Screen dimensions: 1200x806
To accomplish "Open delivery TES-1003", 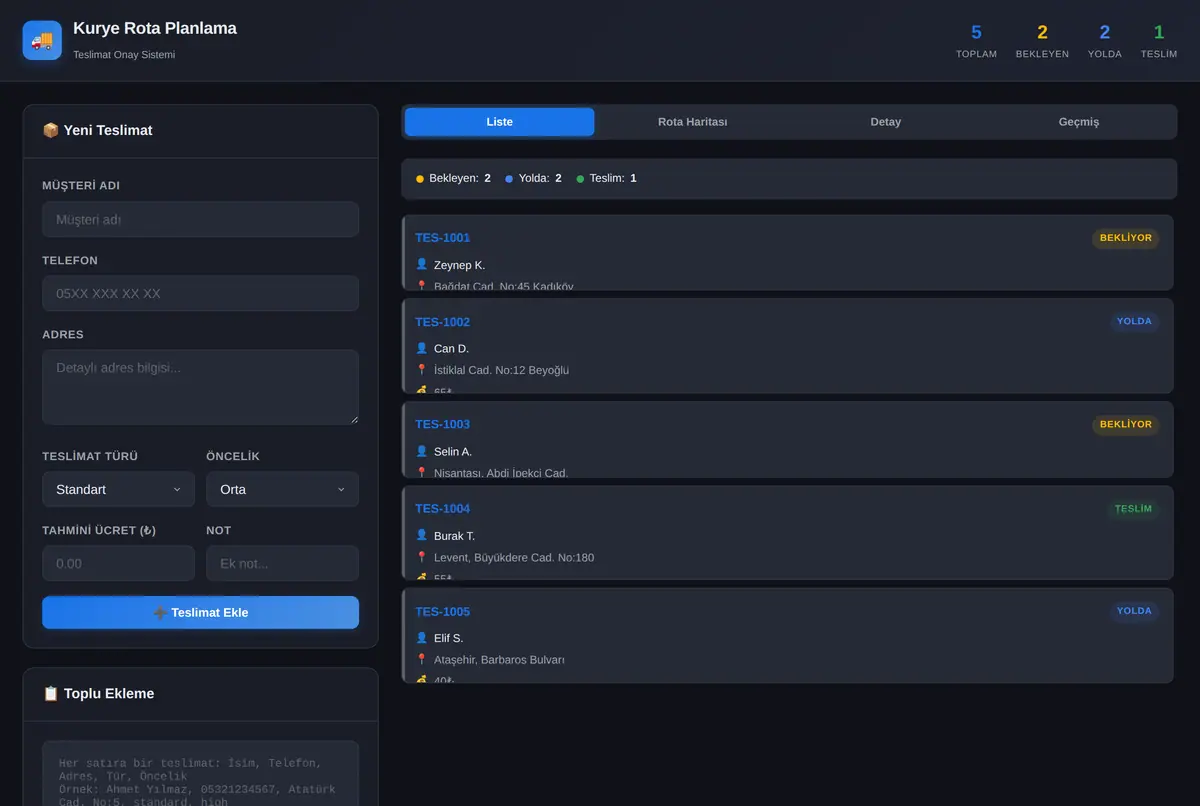I will coord(788,440).
